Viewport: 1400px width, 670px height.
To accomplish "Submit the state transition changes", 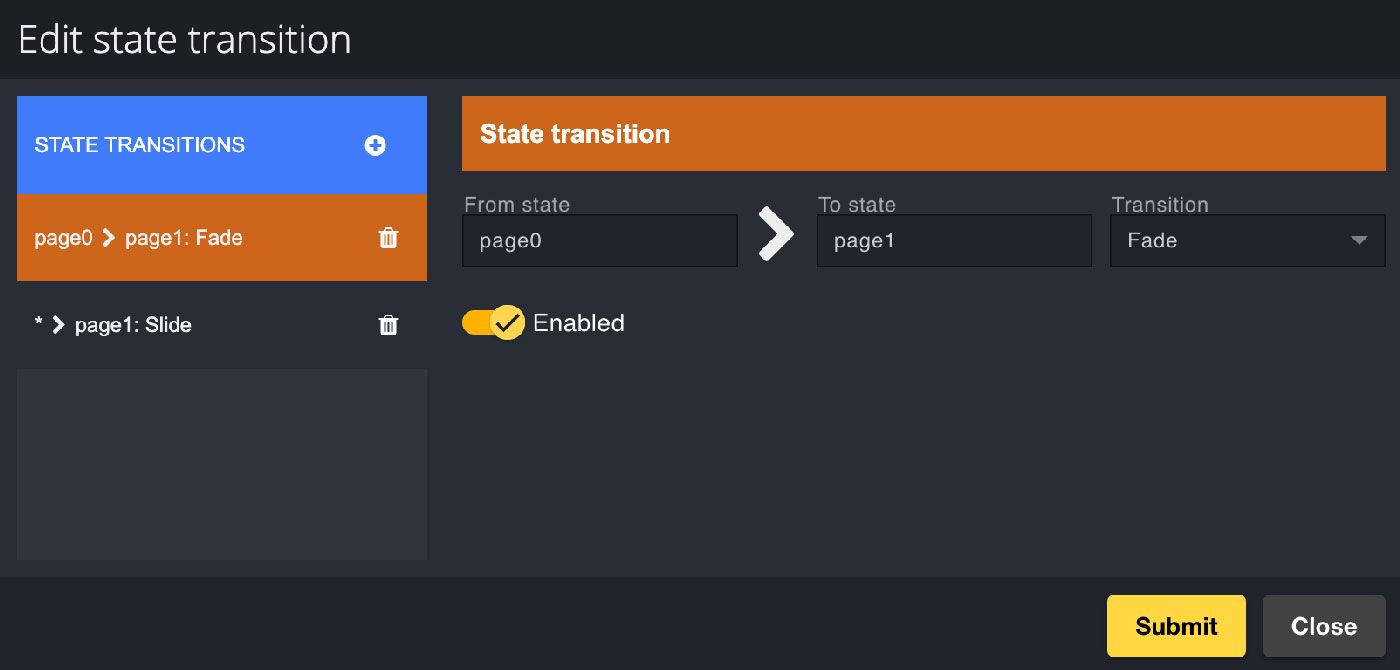I will pyautogui.click(x=1176, y=625).
